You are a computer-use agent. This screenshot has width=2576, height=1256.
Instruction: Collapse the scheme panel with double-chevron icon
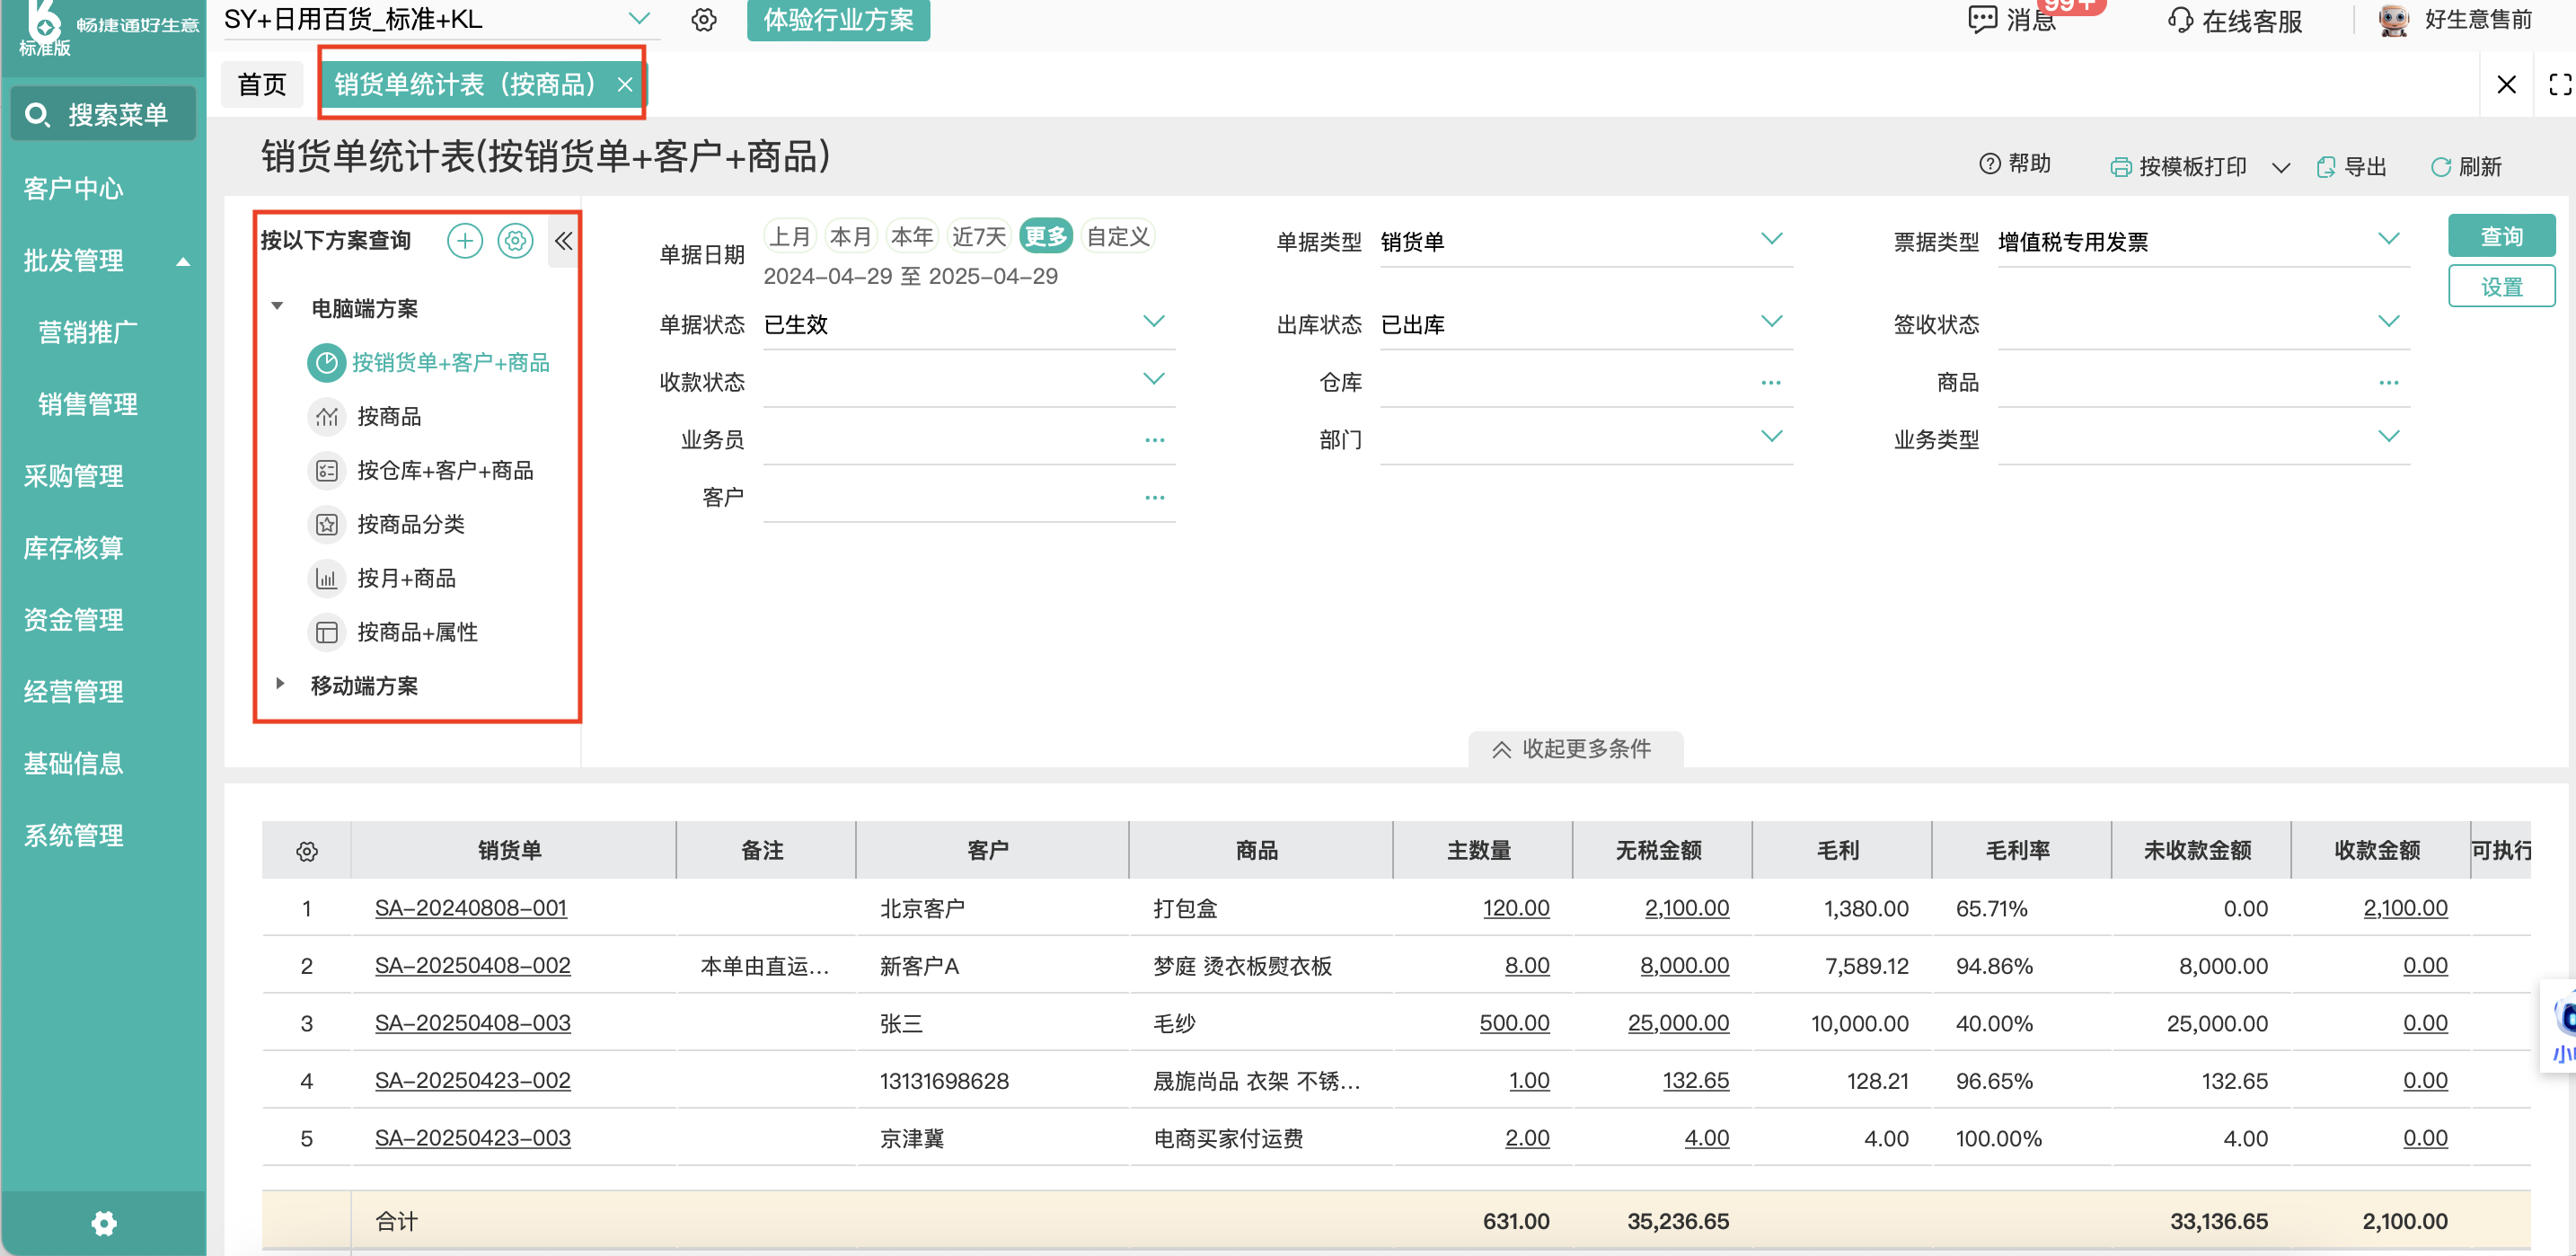564,241
